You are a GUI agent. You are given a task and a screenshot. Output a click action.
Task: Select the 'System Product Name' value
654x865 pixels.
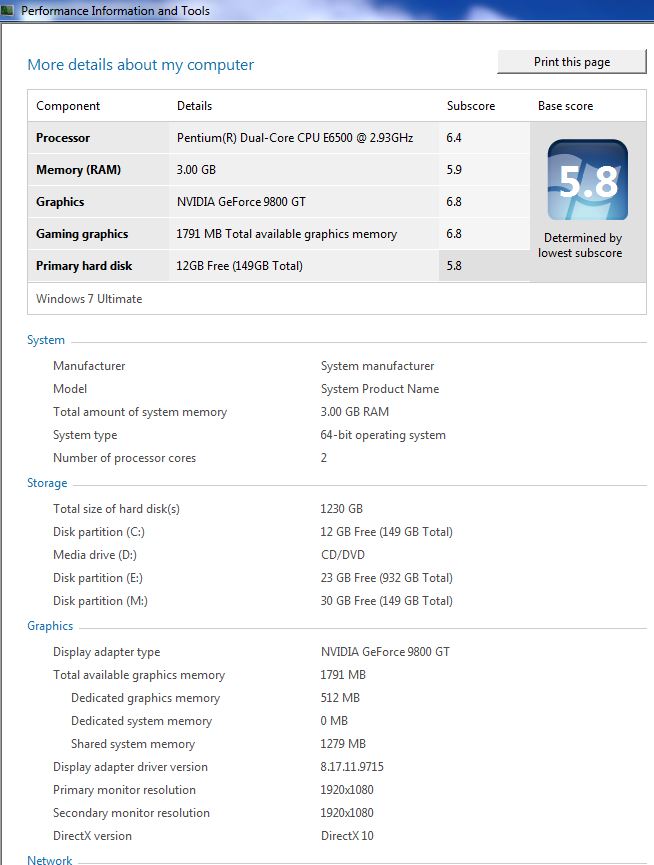pos(380,389)
